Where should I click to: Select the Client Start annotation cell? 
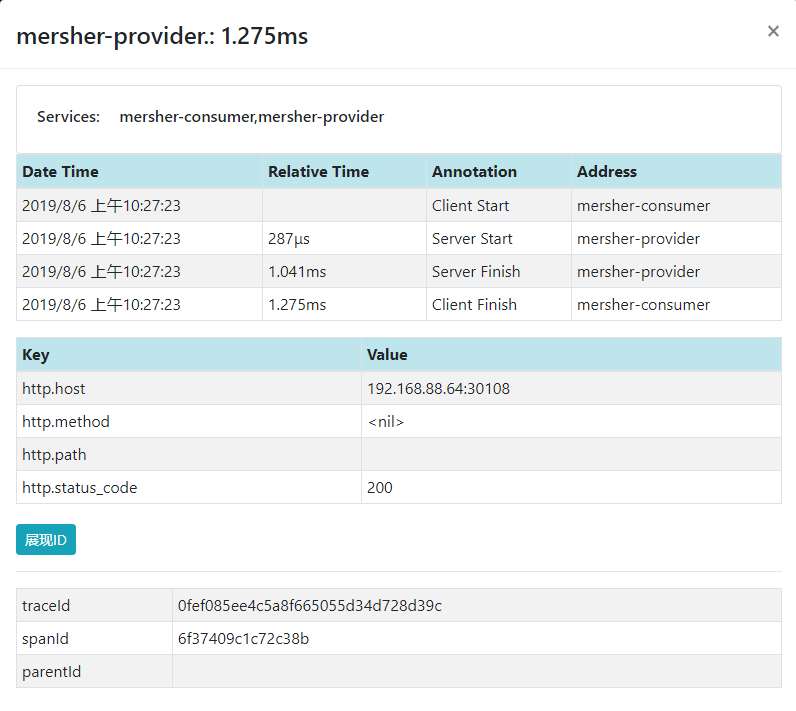(470, 206)
